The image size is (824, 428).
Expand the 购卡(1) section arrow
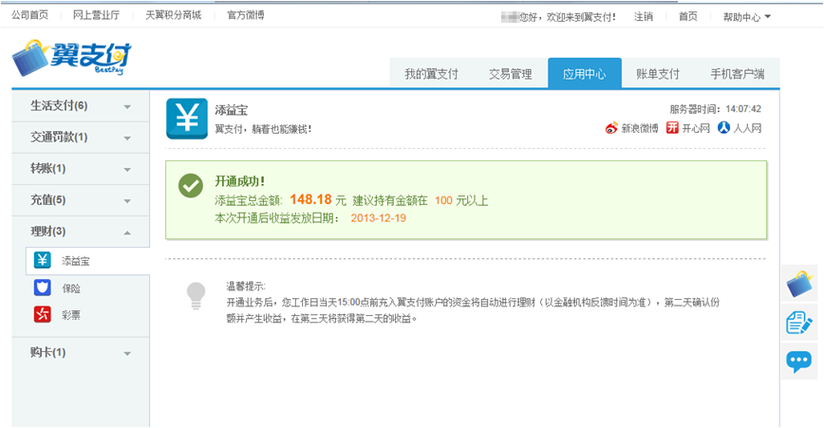(x=127, y=354)
